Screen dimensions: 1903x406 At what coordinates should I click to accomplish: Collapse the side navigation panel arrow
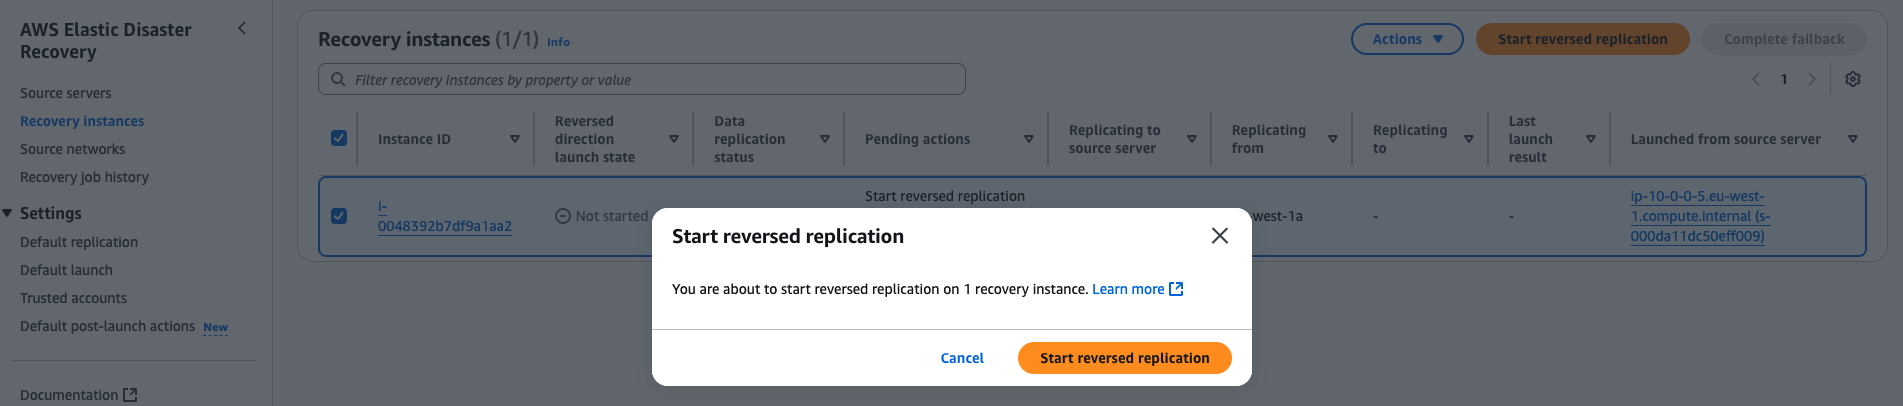pos(241,28)
